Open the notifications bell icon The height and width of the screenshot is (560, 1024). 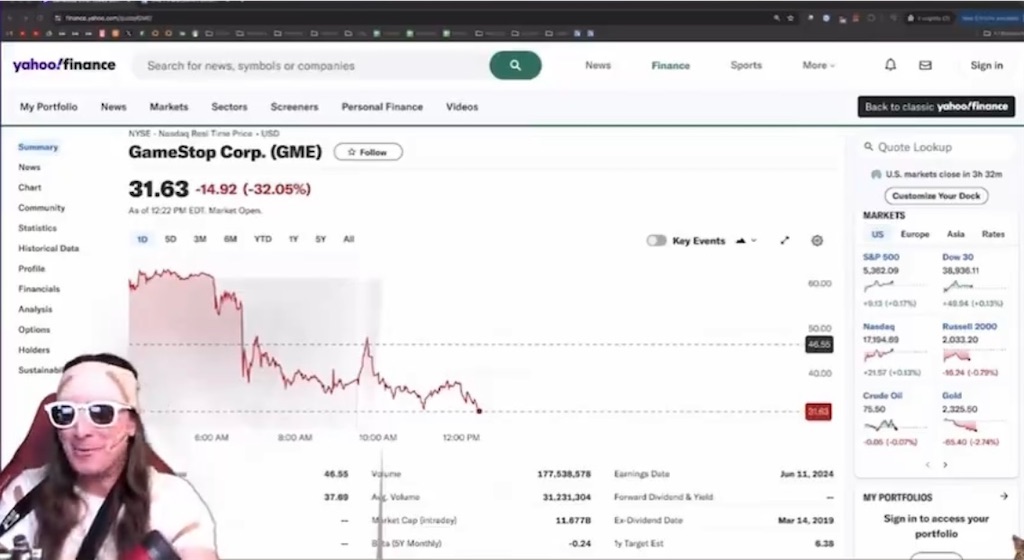click(x=890, y=65)
